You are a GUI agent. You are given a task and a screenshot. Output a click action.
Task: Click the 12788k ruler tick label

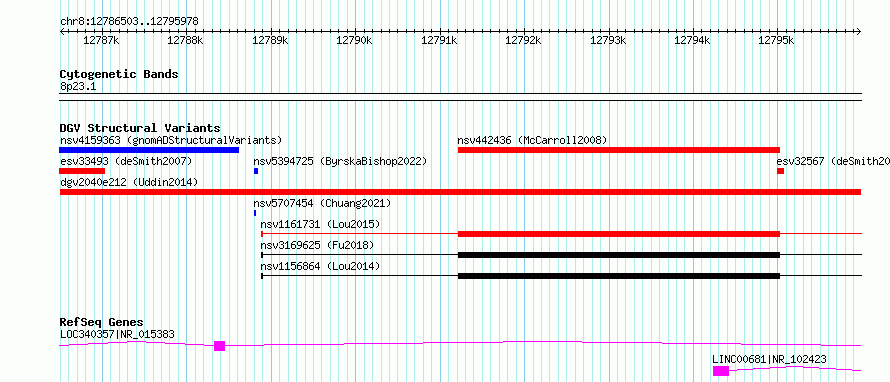click(186, 41)
